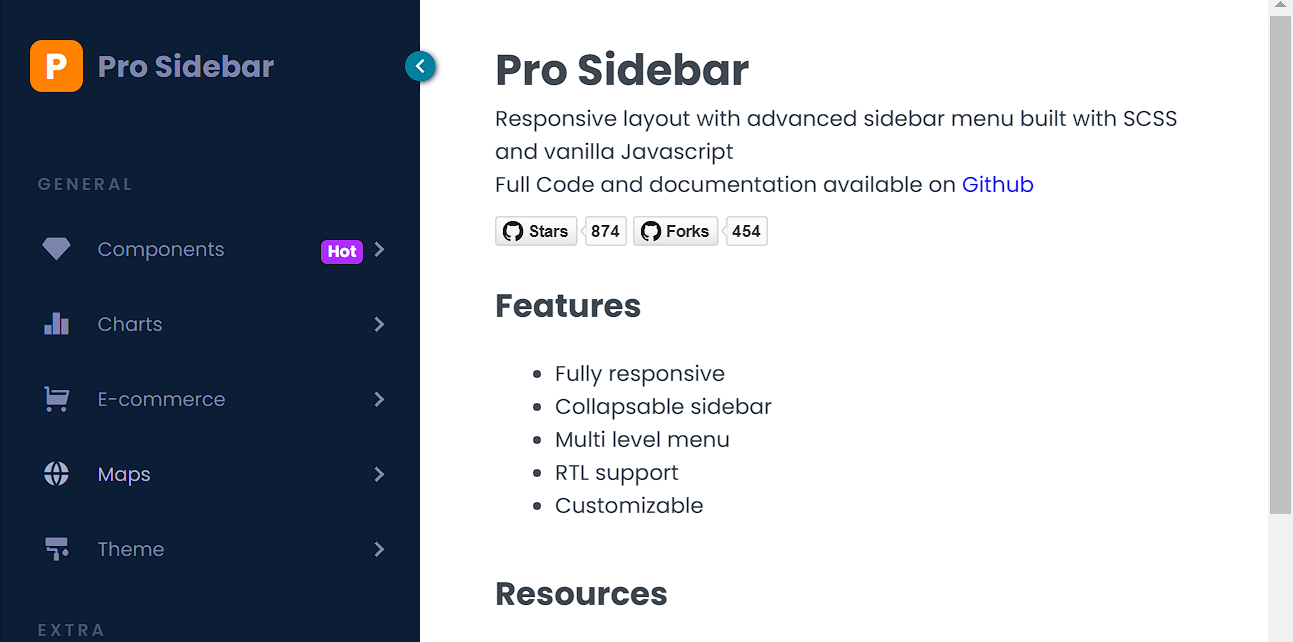Viewport: 1293px width, 642px height.
Task: Click the purple Hot badge
Action: coord(342,251)
